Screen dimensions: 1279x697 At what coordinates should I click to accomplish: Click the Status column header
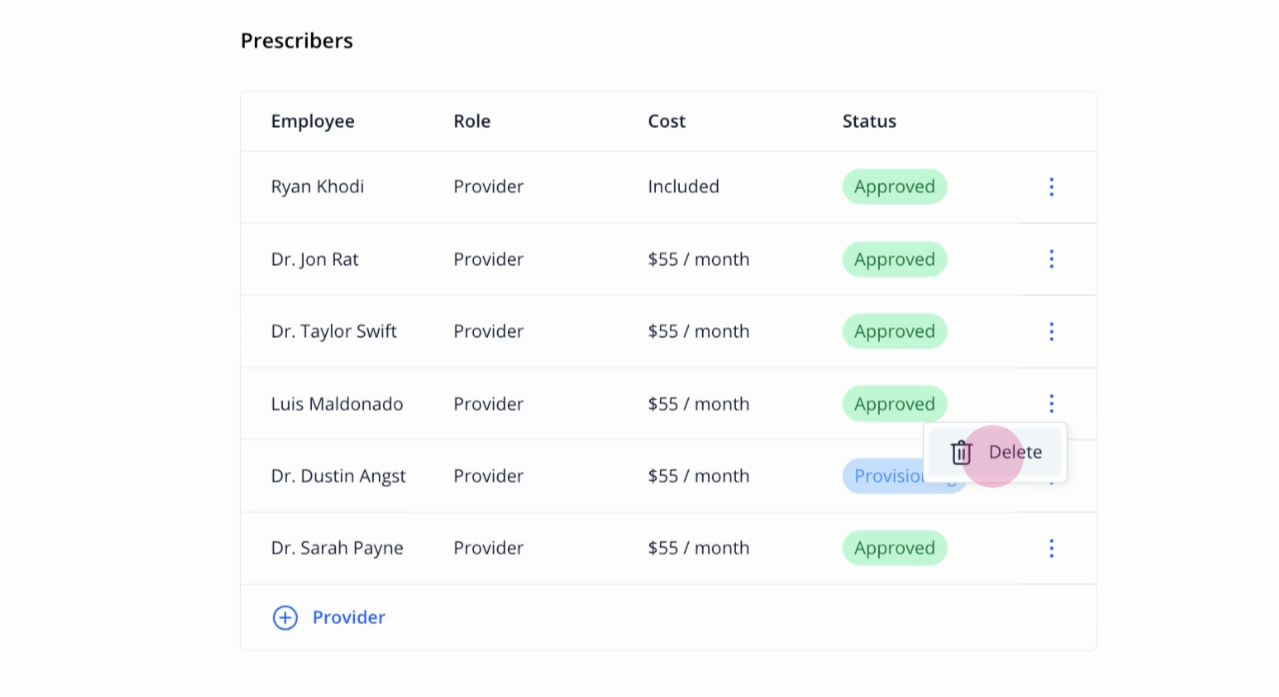click(869, 121)
